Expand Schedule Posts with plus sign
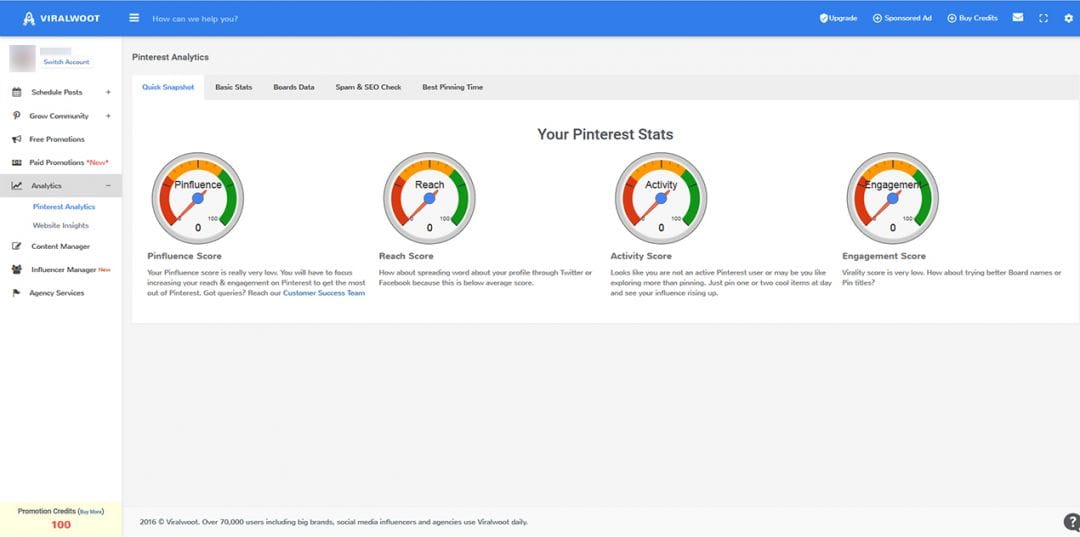The image size is (1080, 538). (x=108, y=92)
